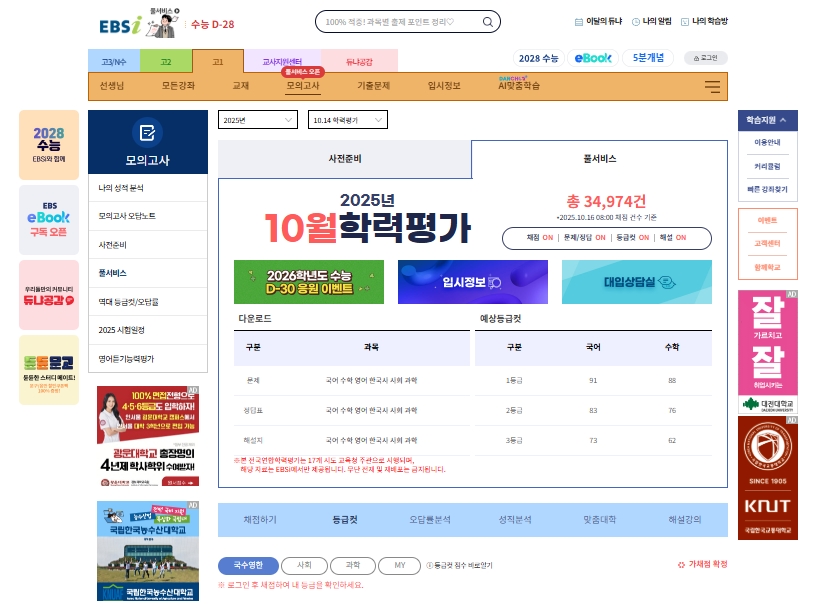The height and width of the screenshot is (610, 837).
Task: Open 선생님 in the orange menu
Action: click(112, 85)
